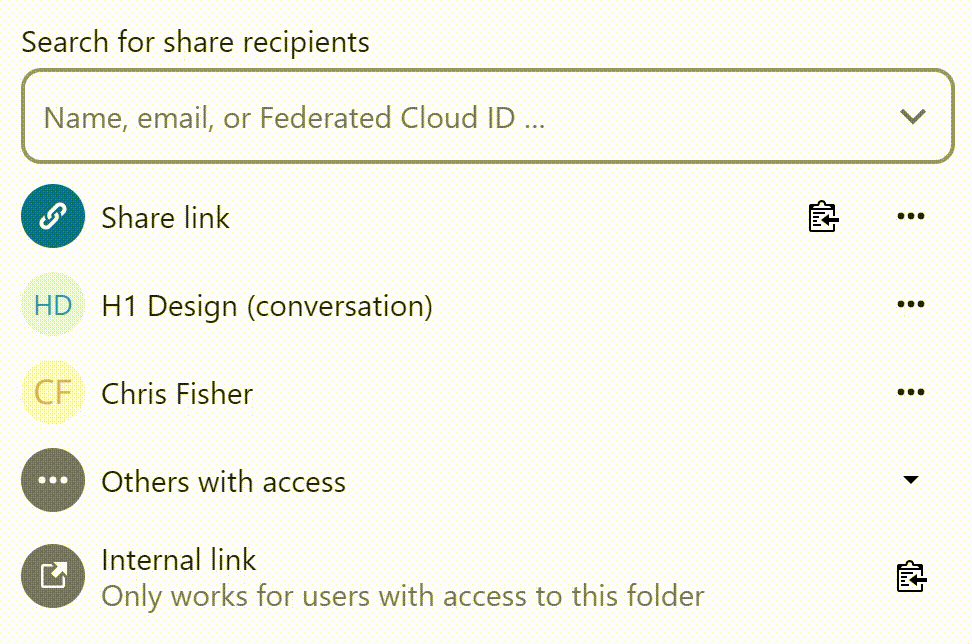Click the Others with access row
This screenshot has height=644, width=972.
(222, 481)
